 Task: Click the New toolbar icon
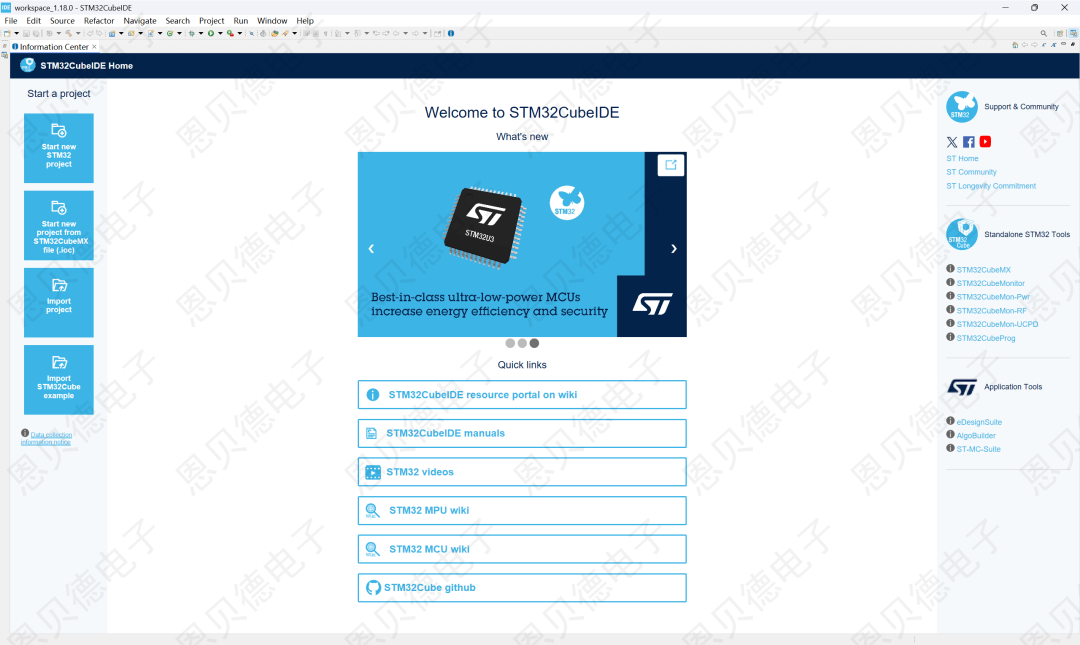coord(7,33)
